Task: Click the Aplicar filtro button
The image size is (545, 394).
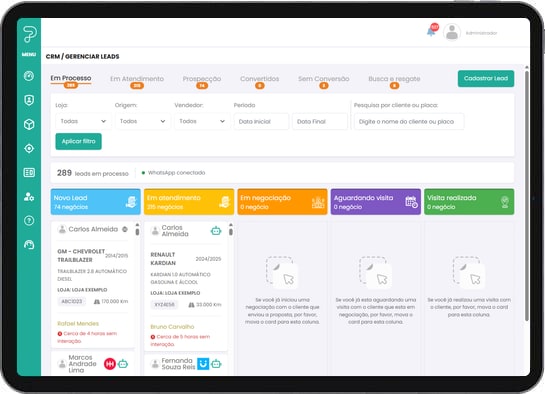Action: tap(79, 141)
